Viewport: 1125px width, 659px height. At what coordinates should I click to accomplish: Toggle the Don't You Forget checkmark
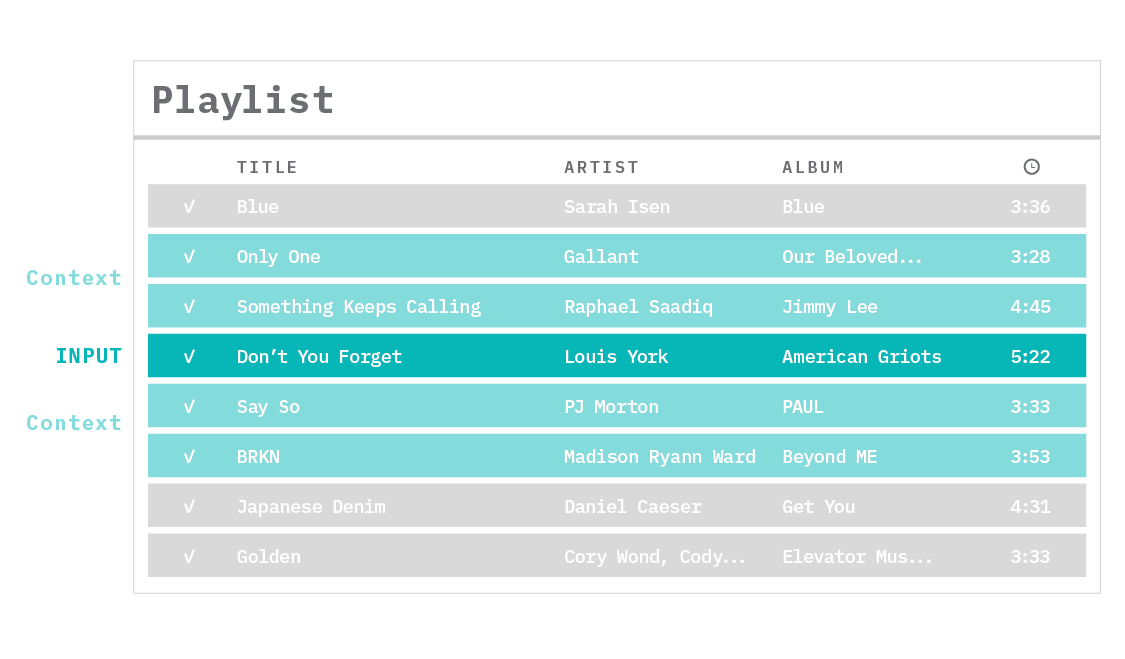click(189, 357)
